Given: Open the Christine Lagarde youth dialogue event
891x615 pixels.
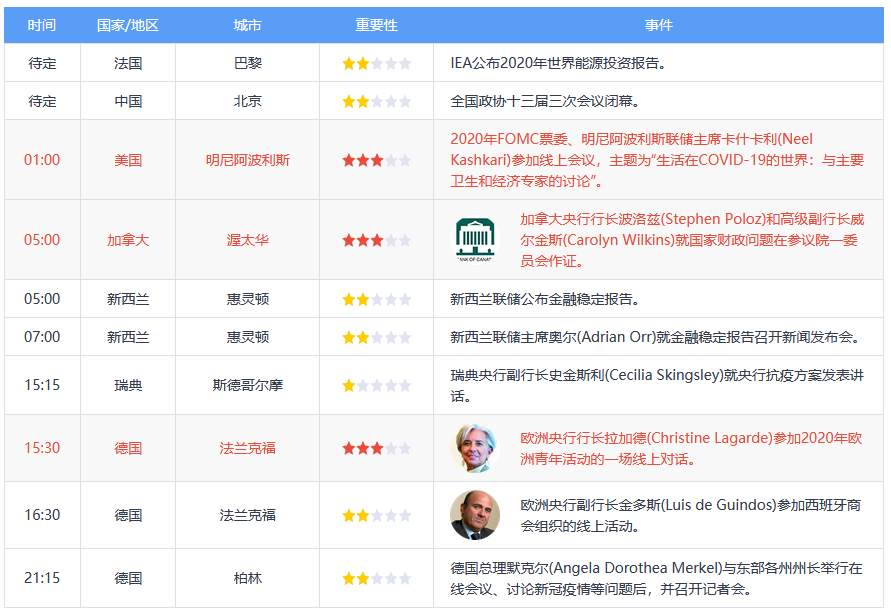Looking at the screenshot, I should [x=691, y=448].
